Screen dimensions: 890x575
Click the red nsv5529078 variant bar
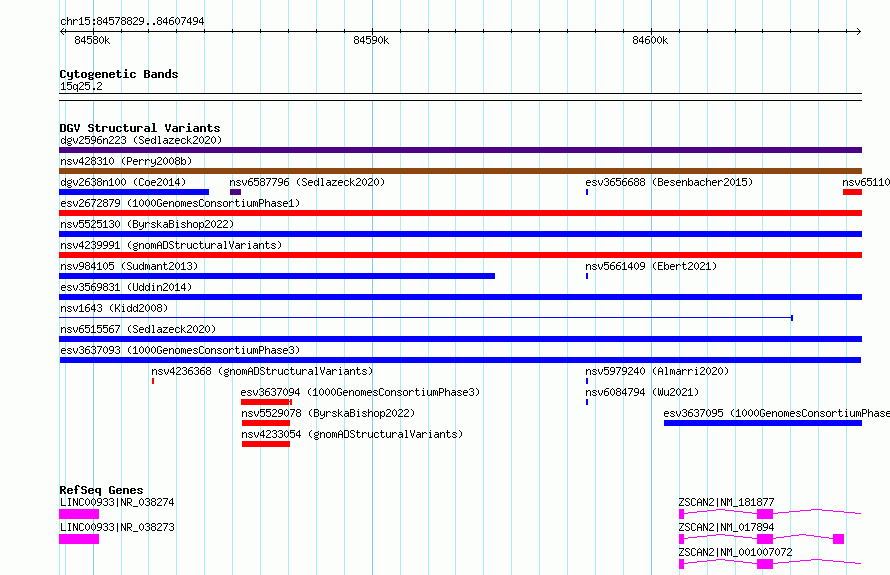tap(266, 423)
